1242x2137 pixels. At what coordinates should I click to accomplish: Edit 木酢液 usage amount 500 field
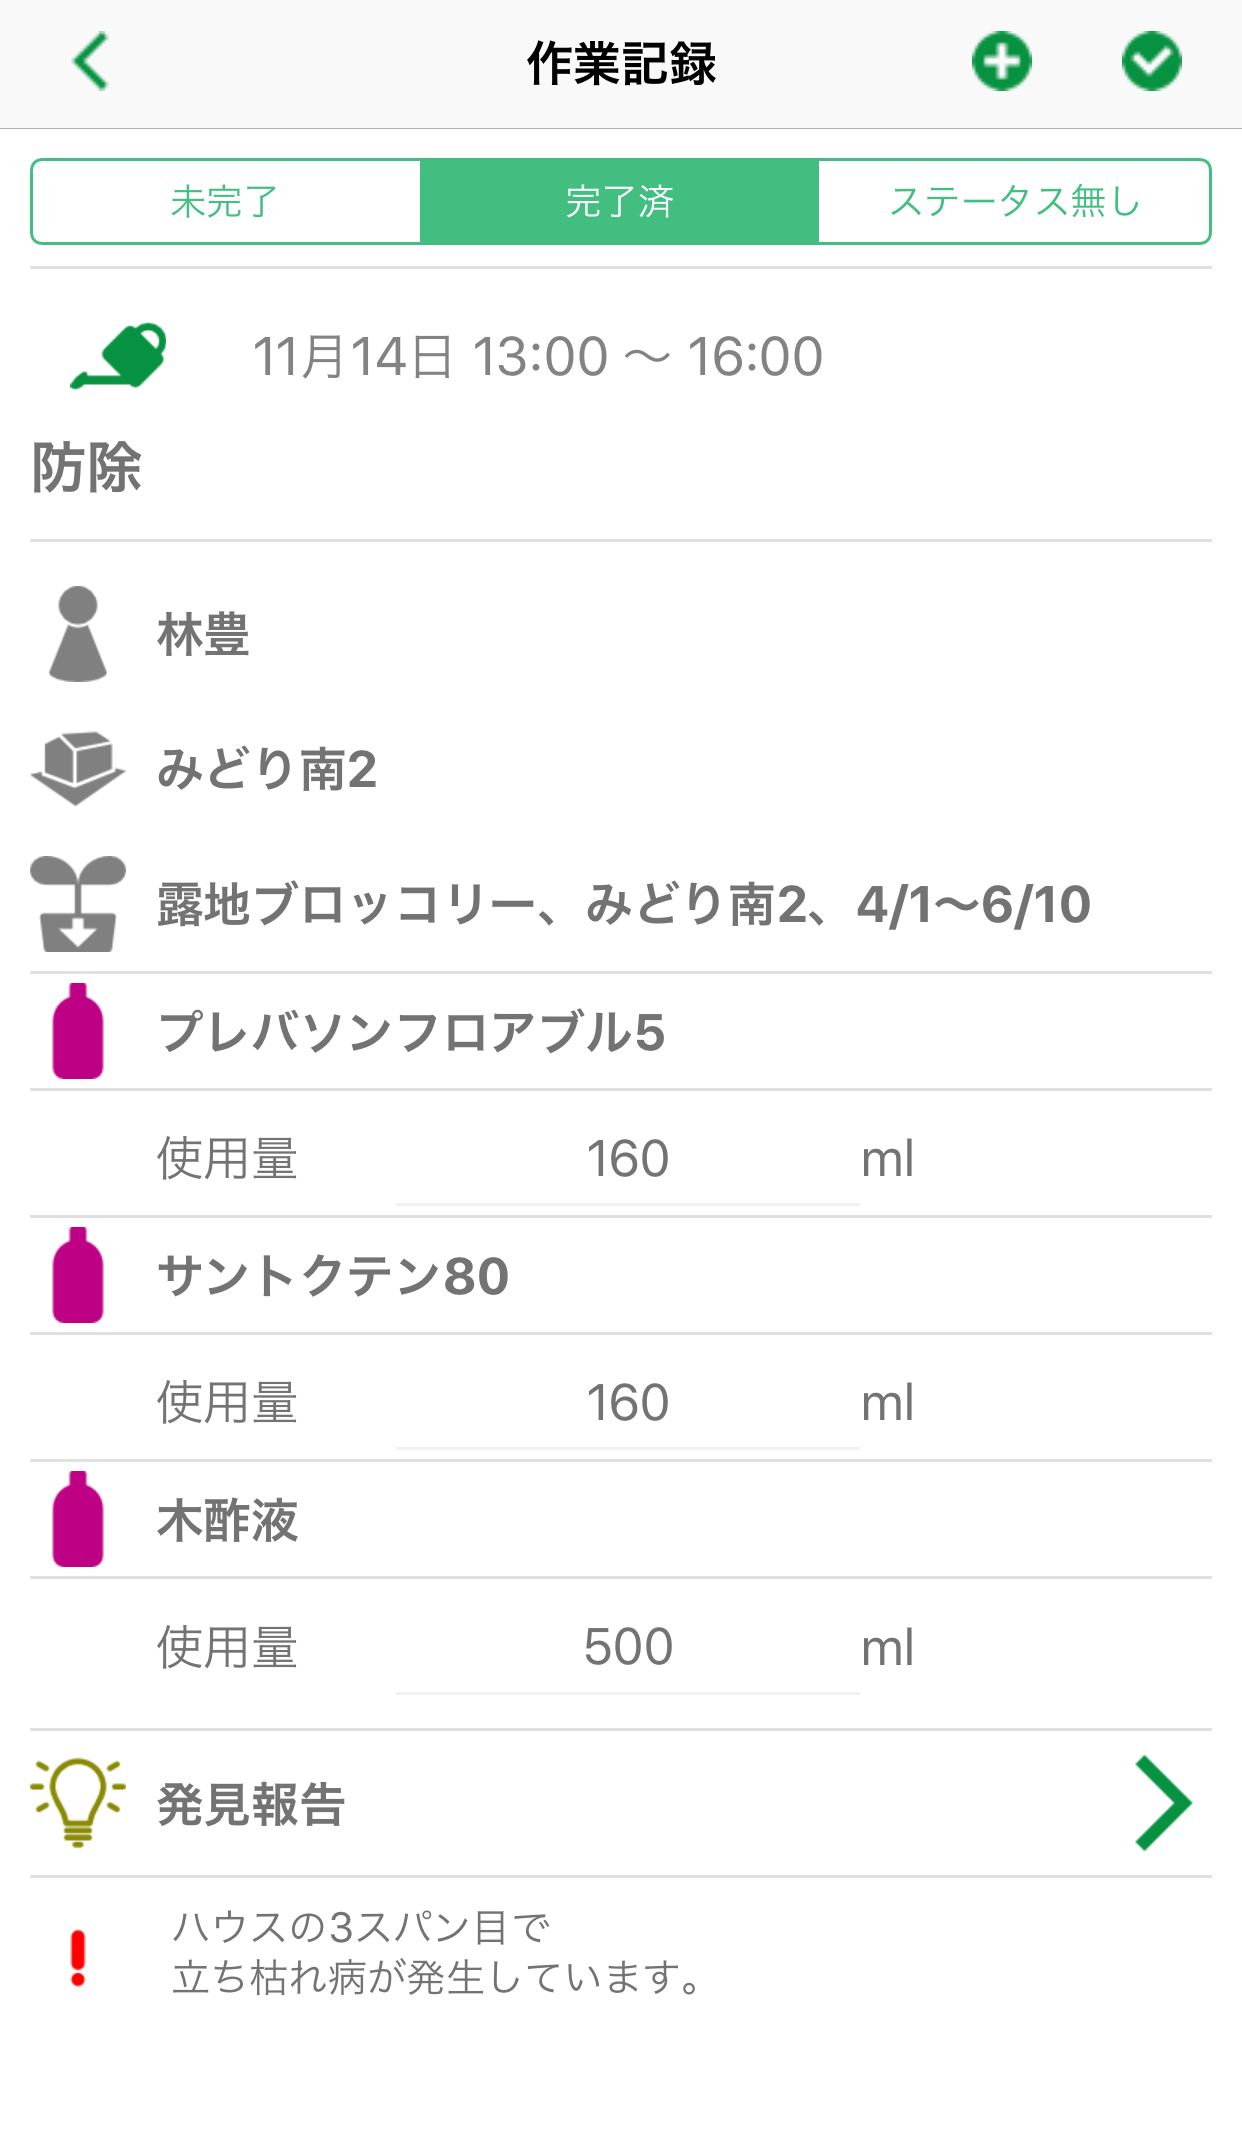tap(627, 1647)
